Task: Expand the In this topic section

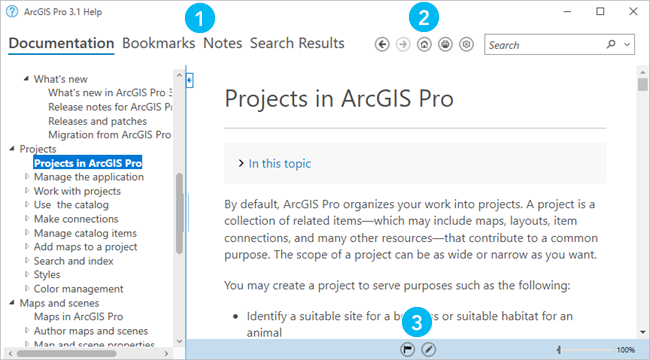Action: [241, 163]
